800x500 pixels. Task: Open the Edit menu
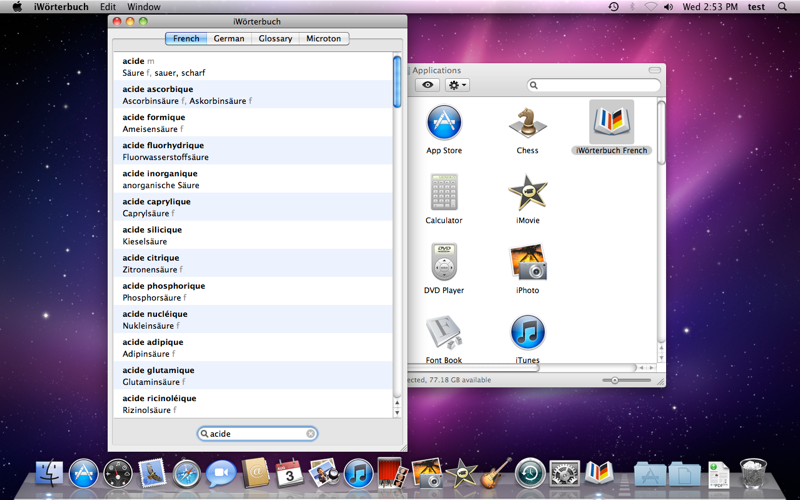point(108,7)
